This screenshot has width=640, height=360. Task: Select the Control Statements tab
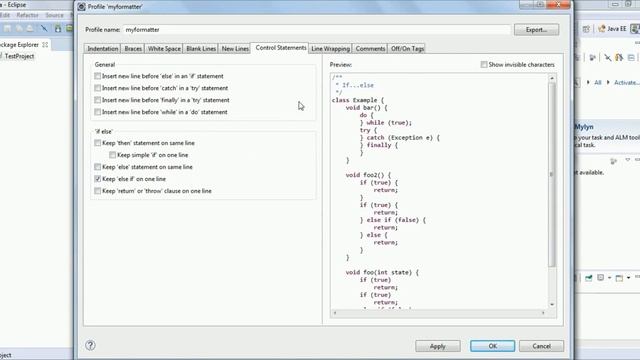tap(280, 48)
